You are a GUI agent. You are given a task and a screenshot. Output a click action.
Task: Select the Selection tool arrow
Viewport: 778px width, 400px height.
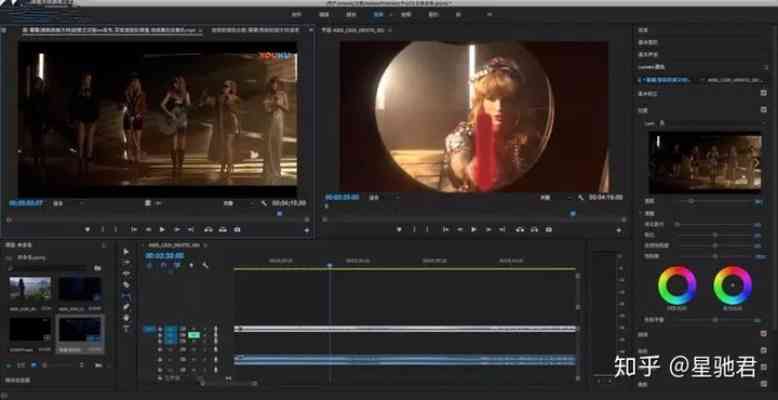pos(126,252)
